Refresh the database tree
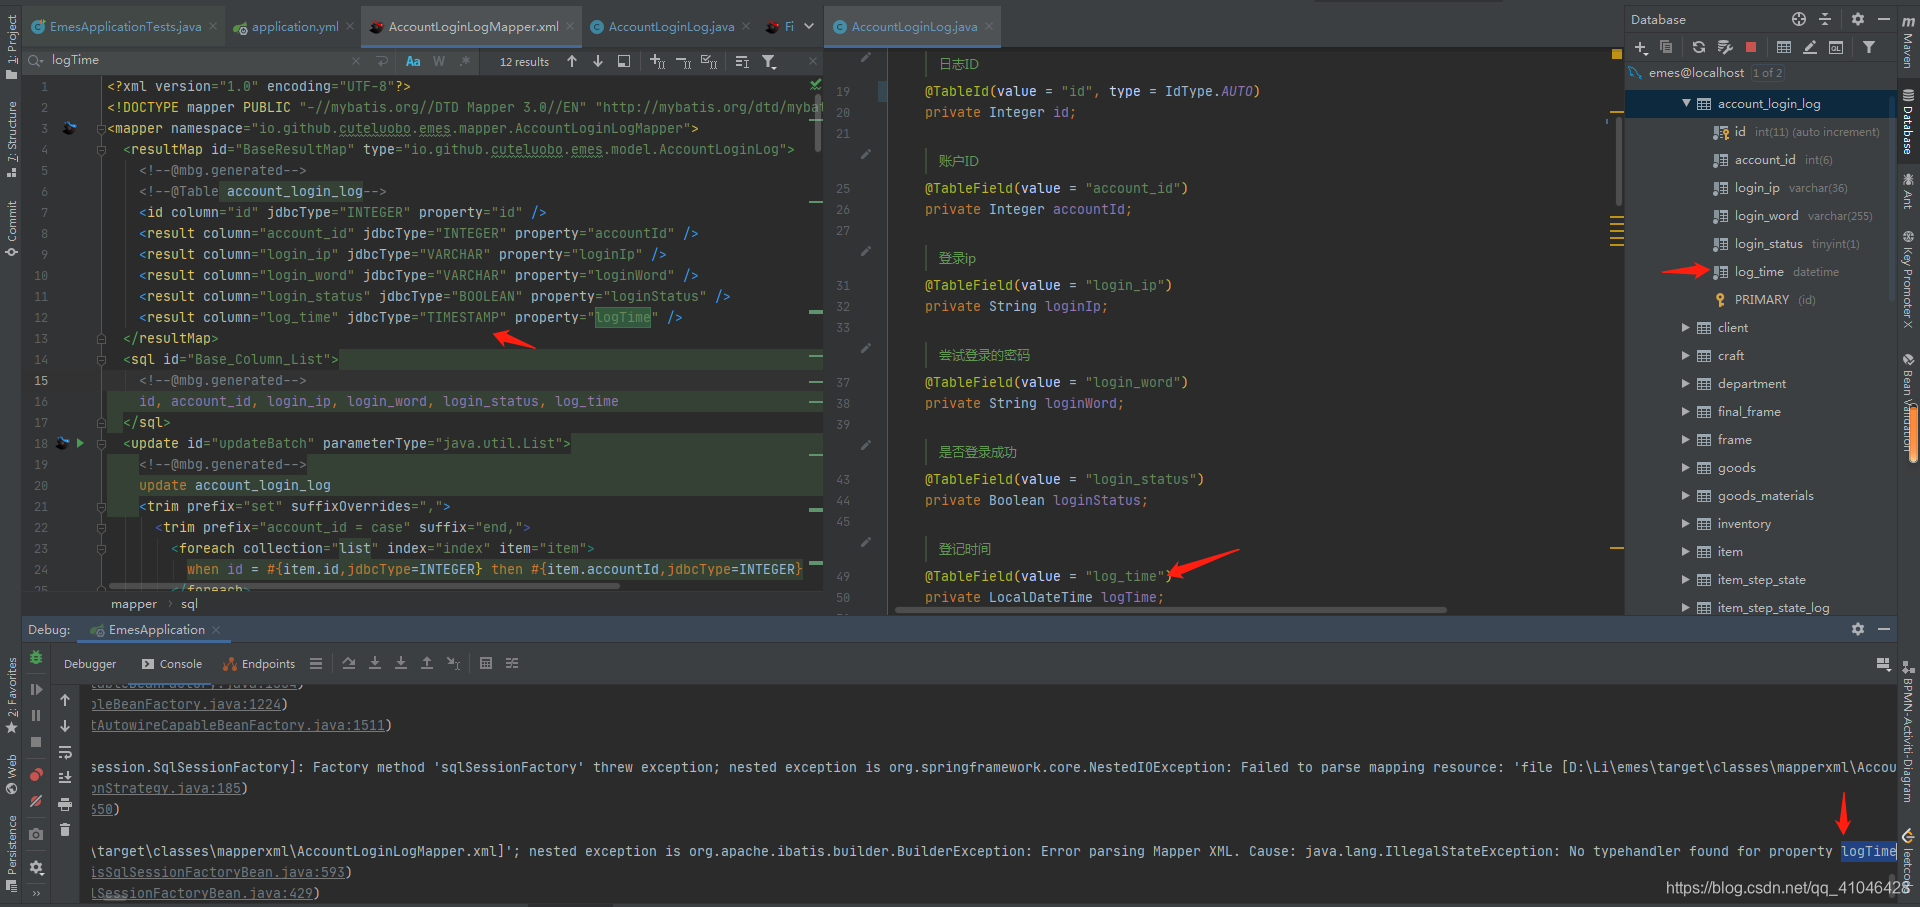The width and height of the screenshot is (1920, 907). click(1699, 47)
